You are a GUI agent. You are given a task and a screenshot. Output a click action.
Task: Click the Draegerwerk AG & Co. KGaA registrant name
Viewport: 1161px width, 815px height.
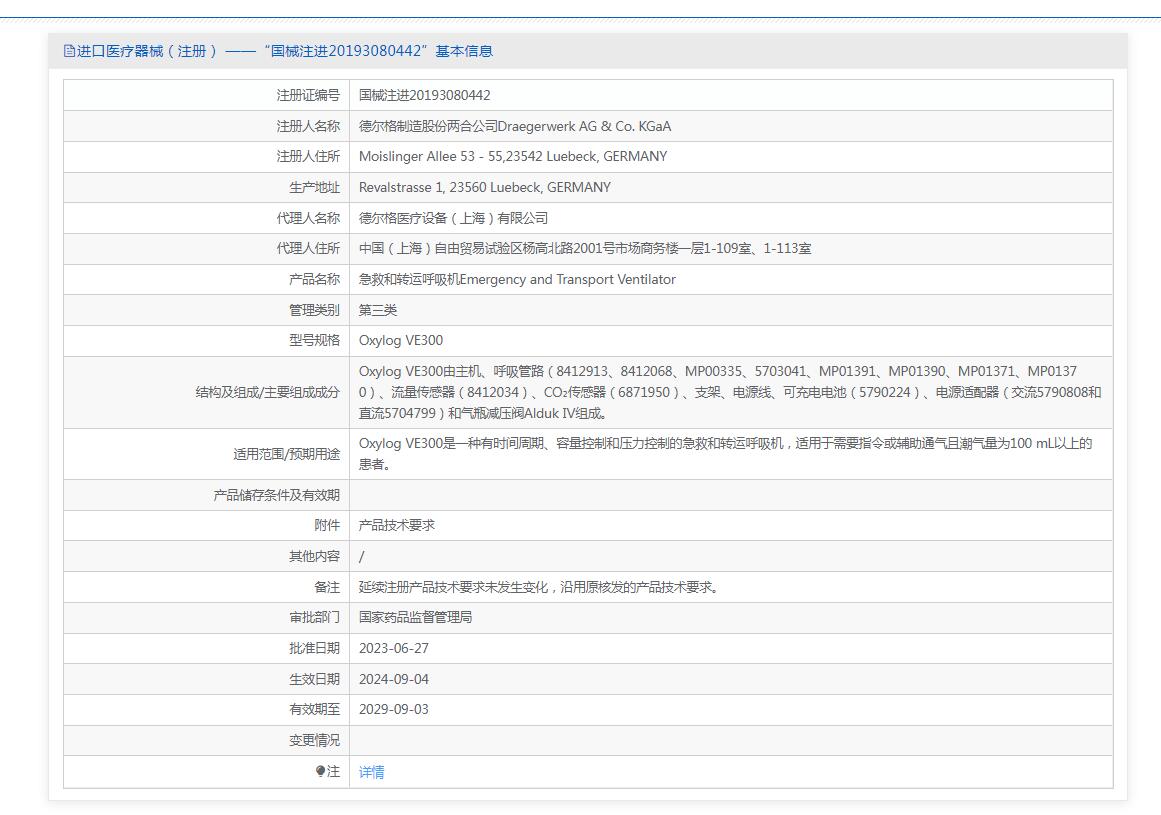click(515, 126)
